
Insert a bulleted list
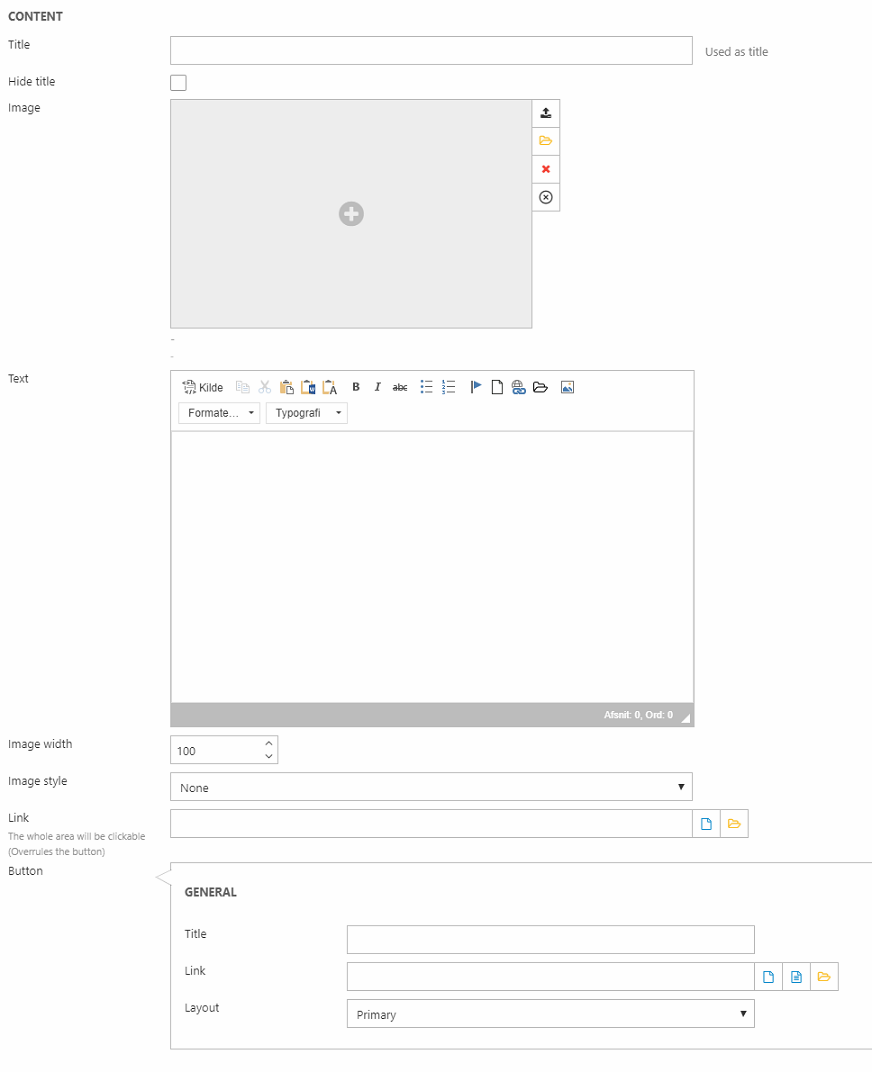[426, 387]
